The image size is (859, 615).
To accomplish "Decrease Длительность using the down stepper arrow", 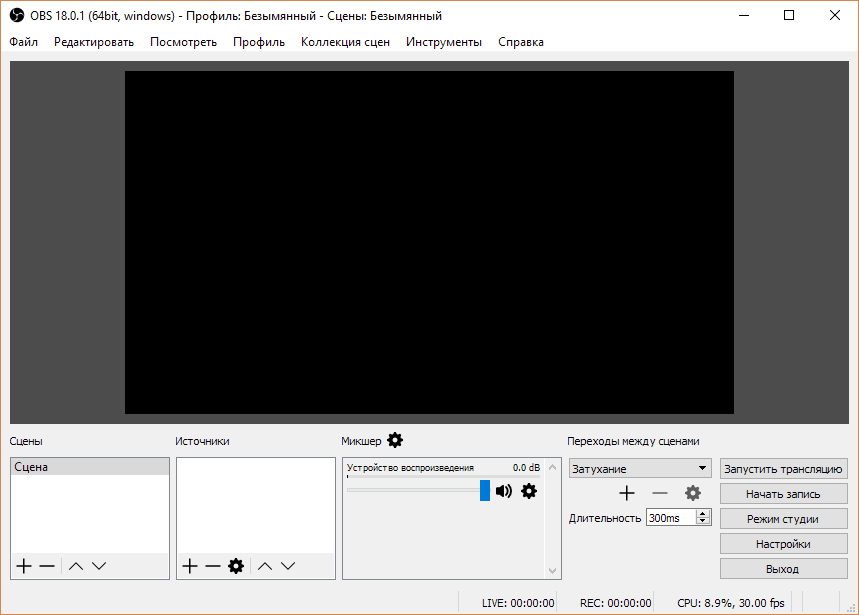I will pos(703,521).
